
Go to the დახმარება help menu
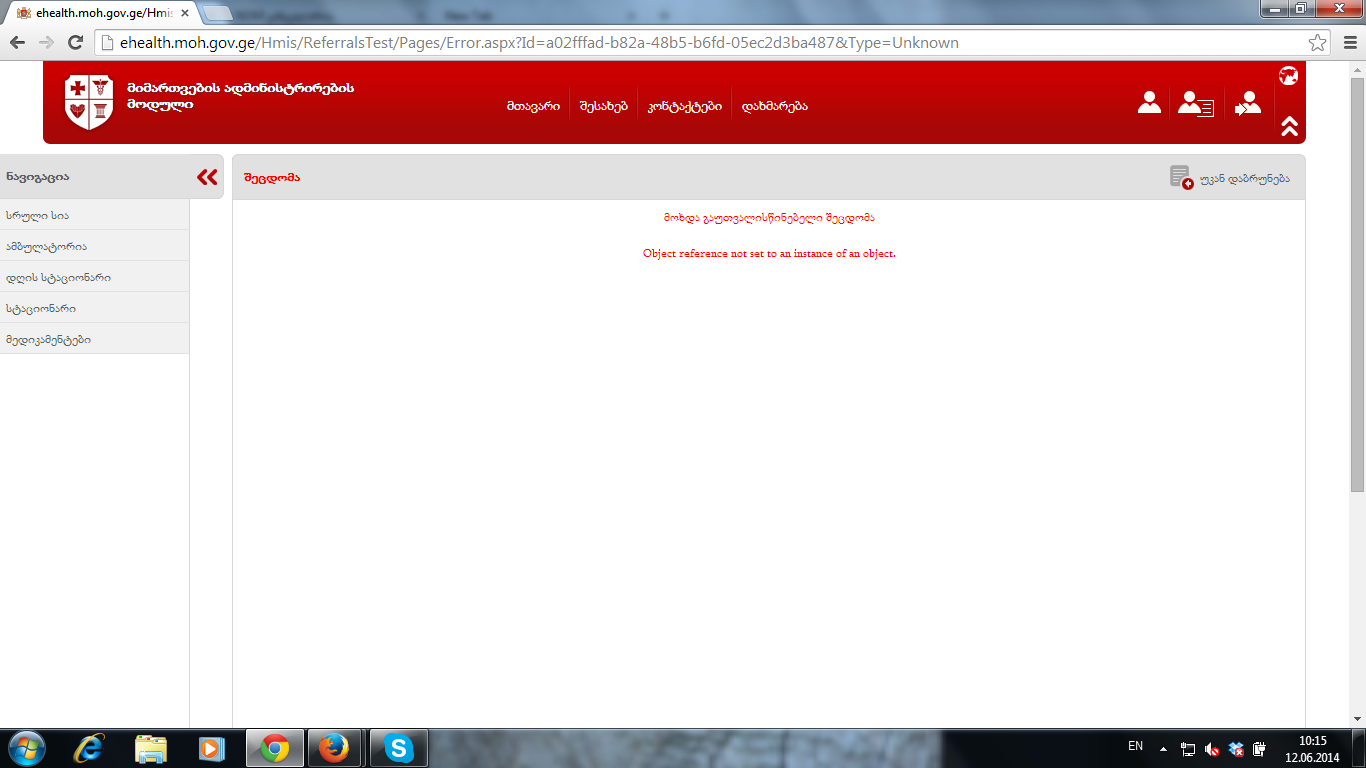click(x=774, y=106)
